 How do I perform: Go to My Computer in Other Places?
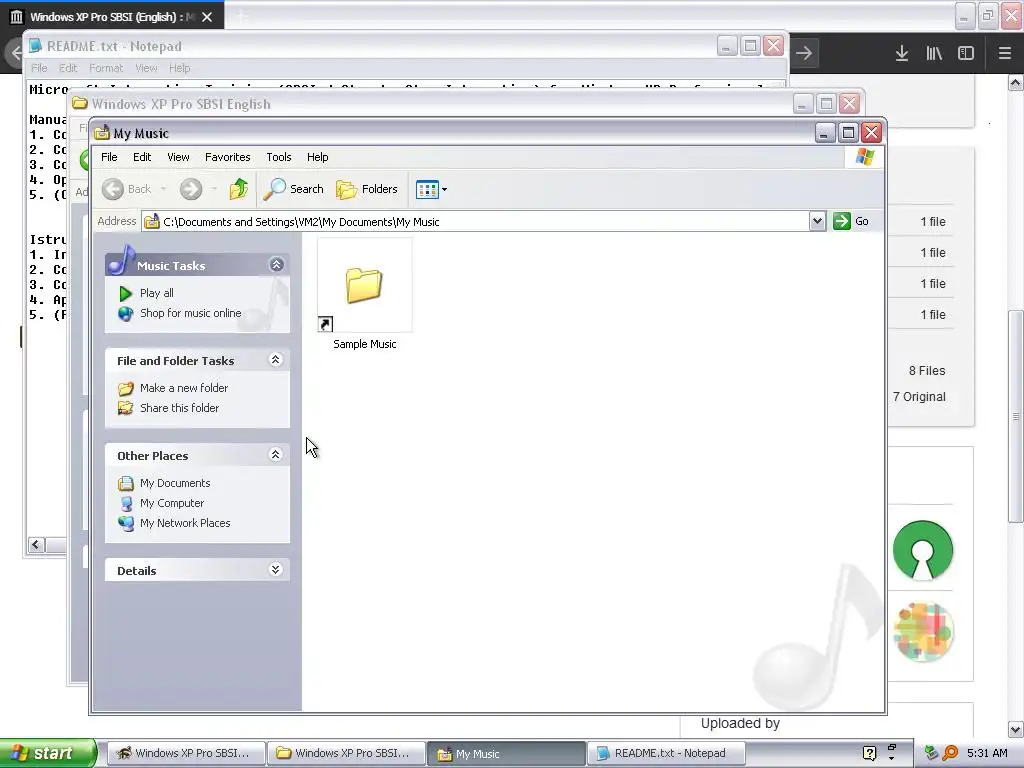[172, 504]
